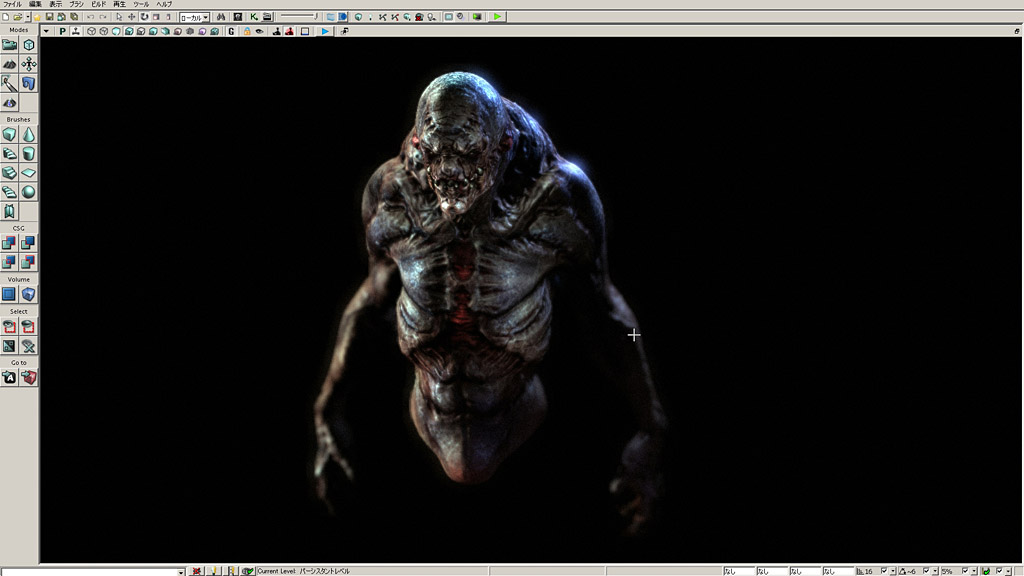Open command history dropdown in status bar
1024x576 pixels.
[181, 571]
